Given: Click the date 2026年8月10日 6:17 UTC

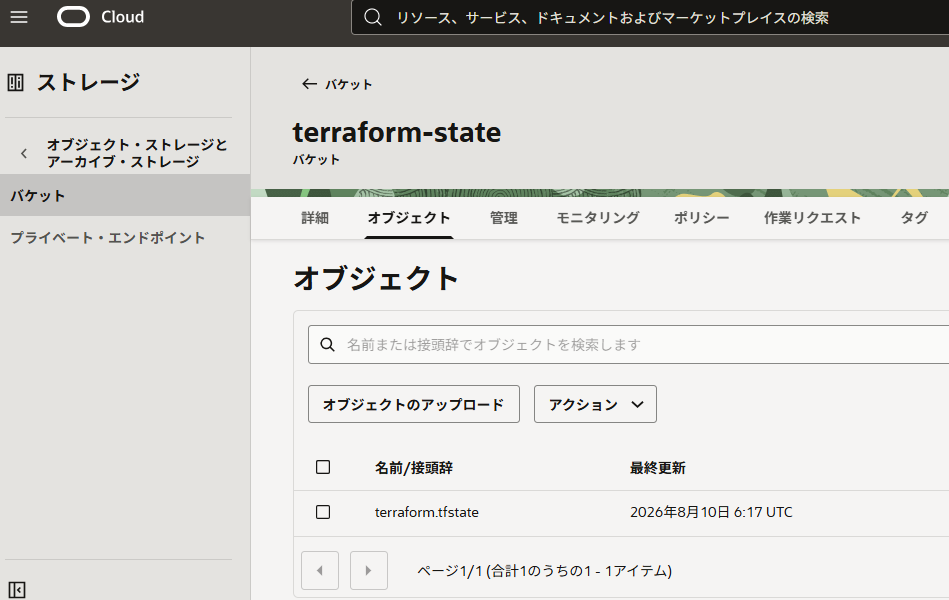Looking at the screenshot, I should tap(711, 512).
